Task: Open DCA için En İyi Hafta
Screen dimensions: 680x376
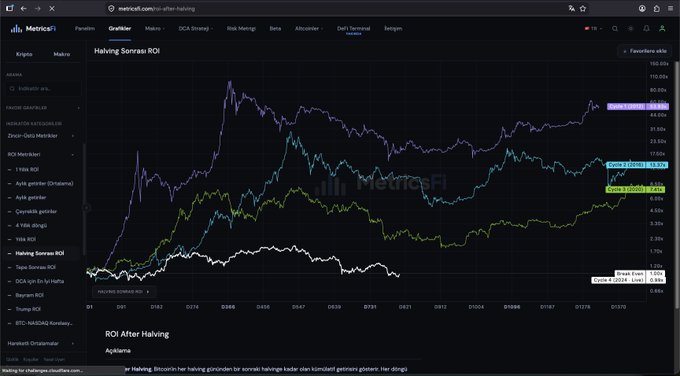Action: pos(39,281)
